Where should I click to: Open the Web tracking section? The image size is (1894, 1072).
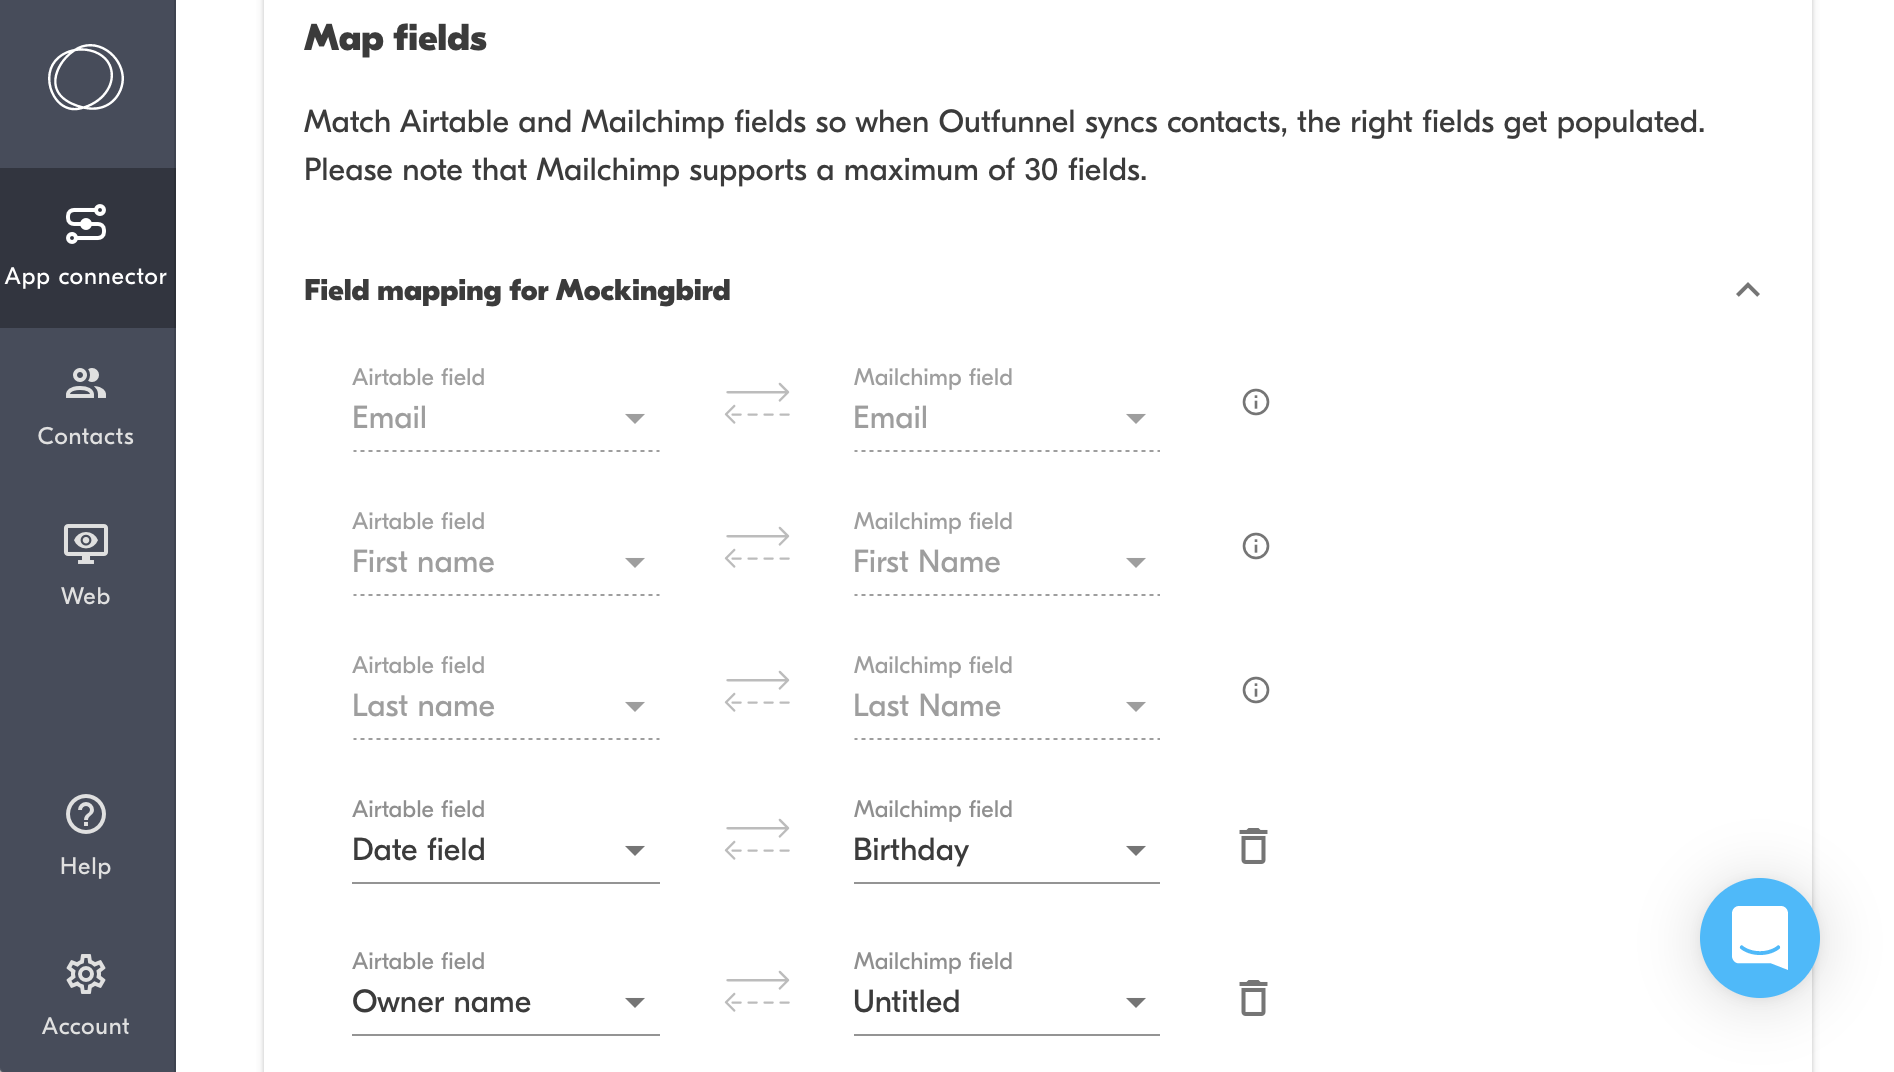[86, 566]
